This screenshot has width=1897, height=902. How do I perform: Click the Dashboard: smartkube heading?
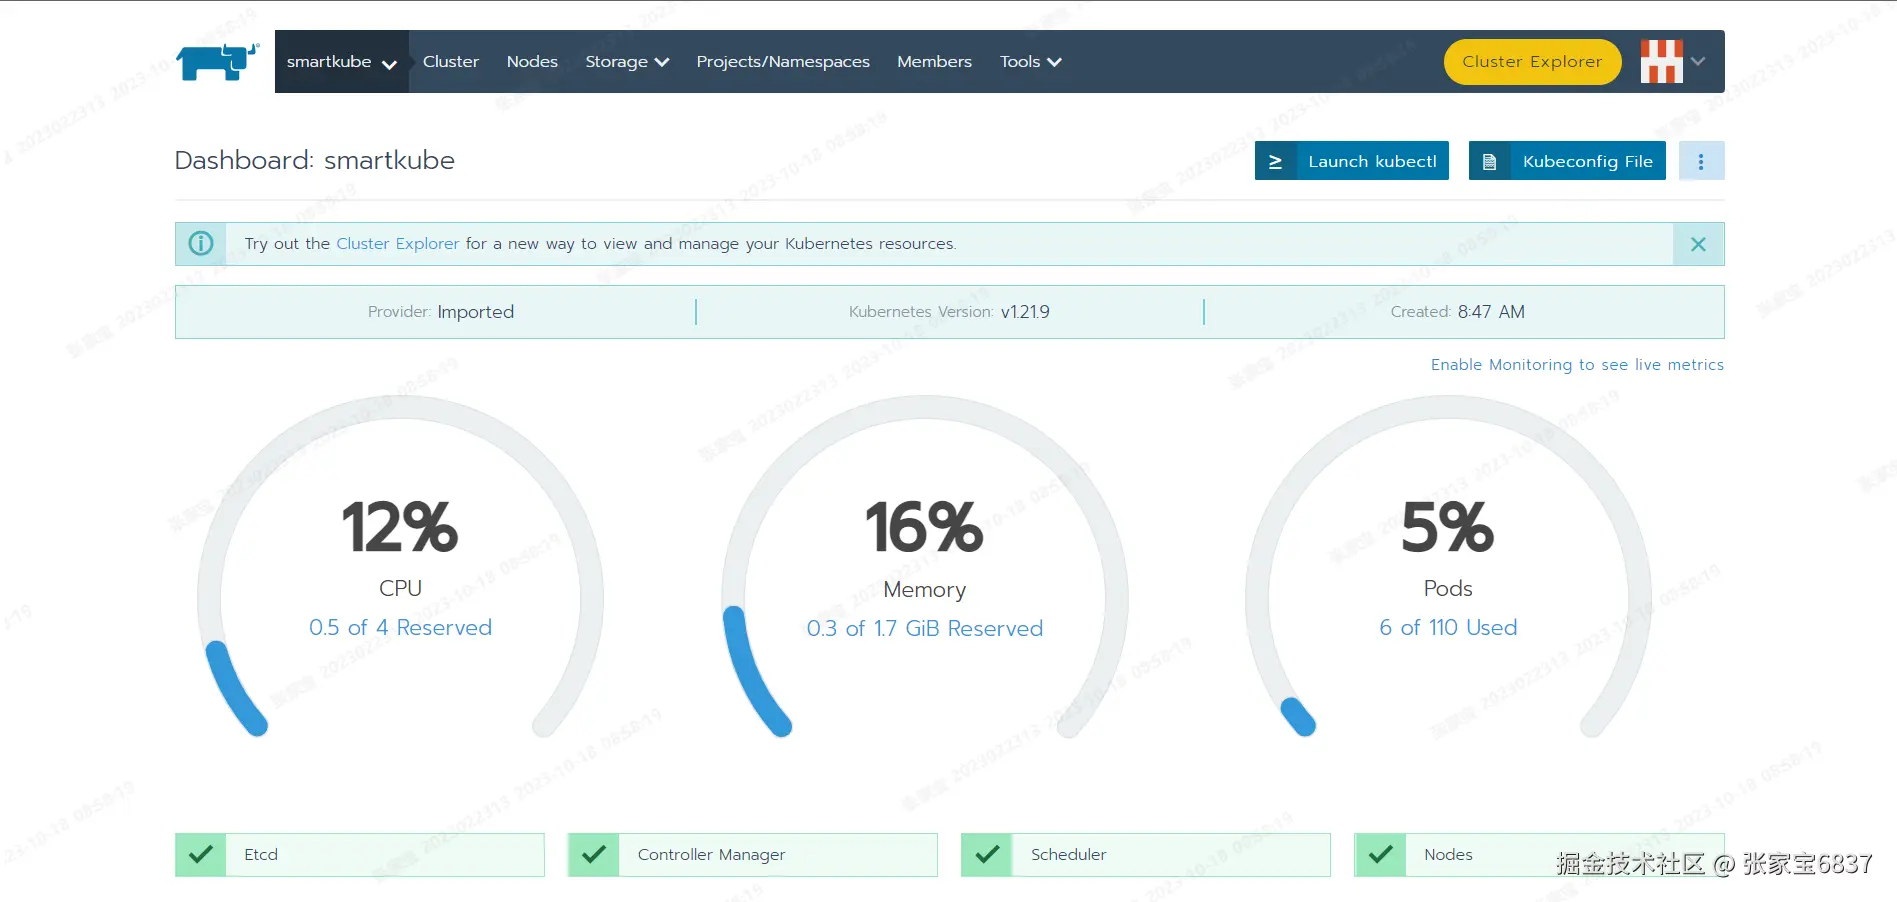(315, 161)
